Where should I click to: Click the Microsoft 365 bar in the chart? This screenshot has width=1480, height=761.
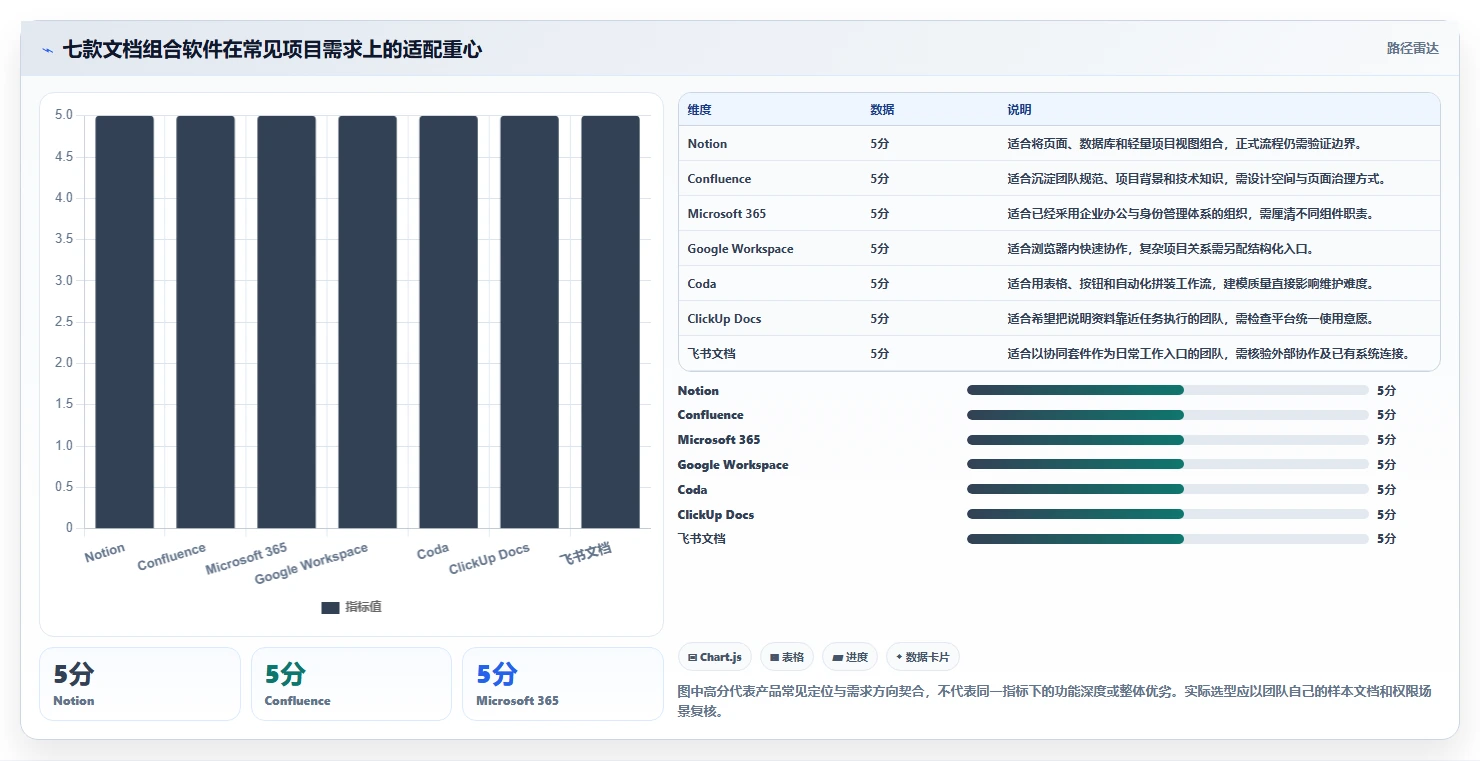tap(287, 322)
